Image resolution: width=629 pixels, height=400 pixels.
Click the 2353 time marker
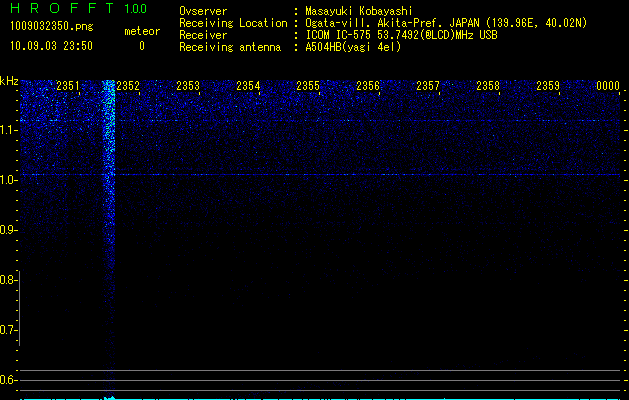click(x=188, y=86)
